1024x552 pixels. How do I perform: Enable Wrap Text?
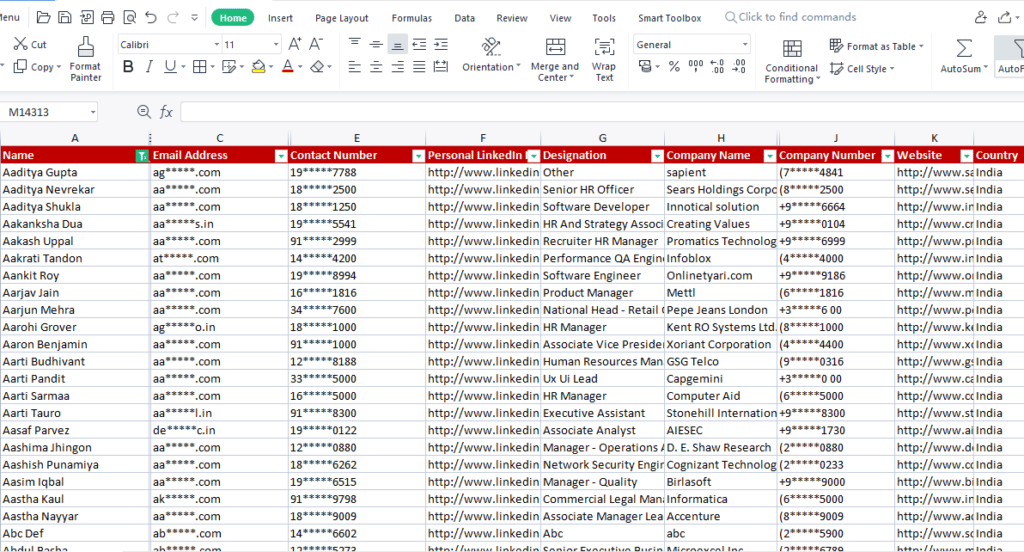click(x=604, y=59)
